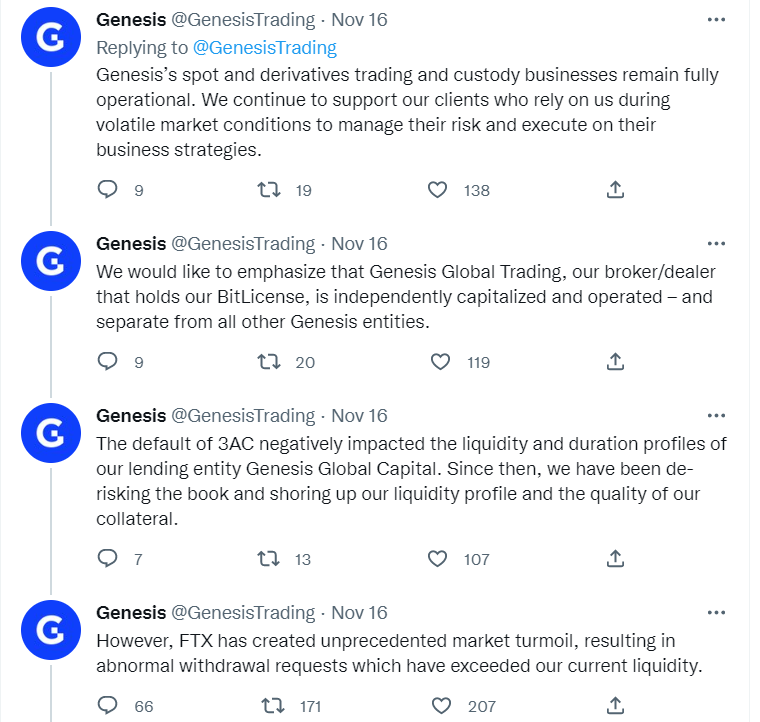Open more options on the 3AC tweet

pos(716,415)
